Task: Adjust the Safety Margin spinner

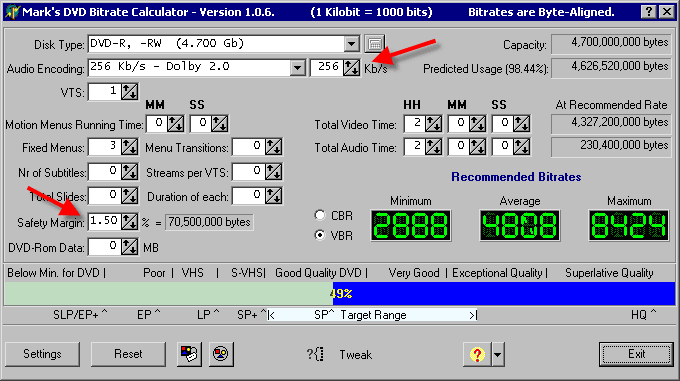Action: 129,222
